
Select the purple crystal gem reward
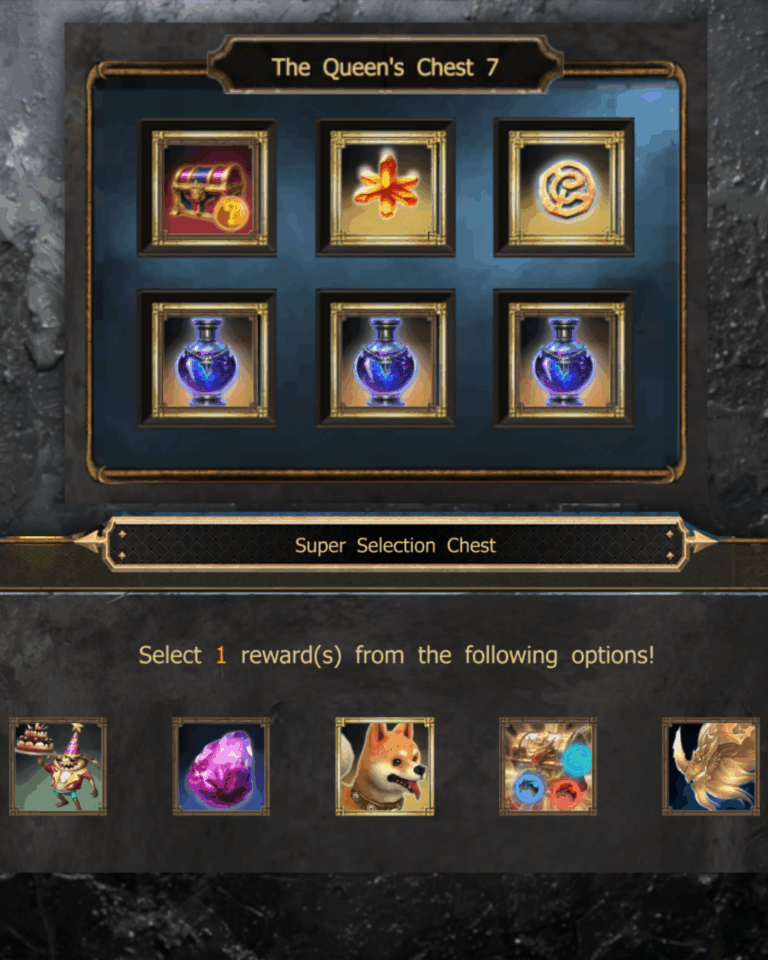click(x=221, y=767)
